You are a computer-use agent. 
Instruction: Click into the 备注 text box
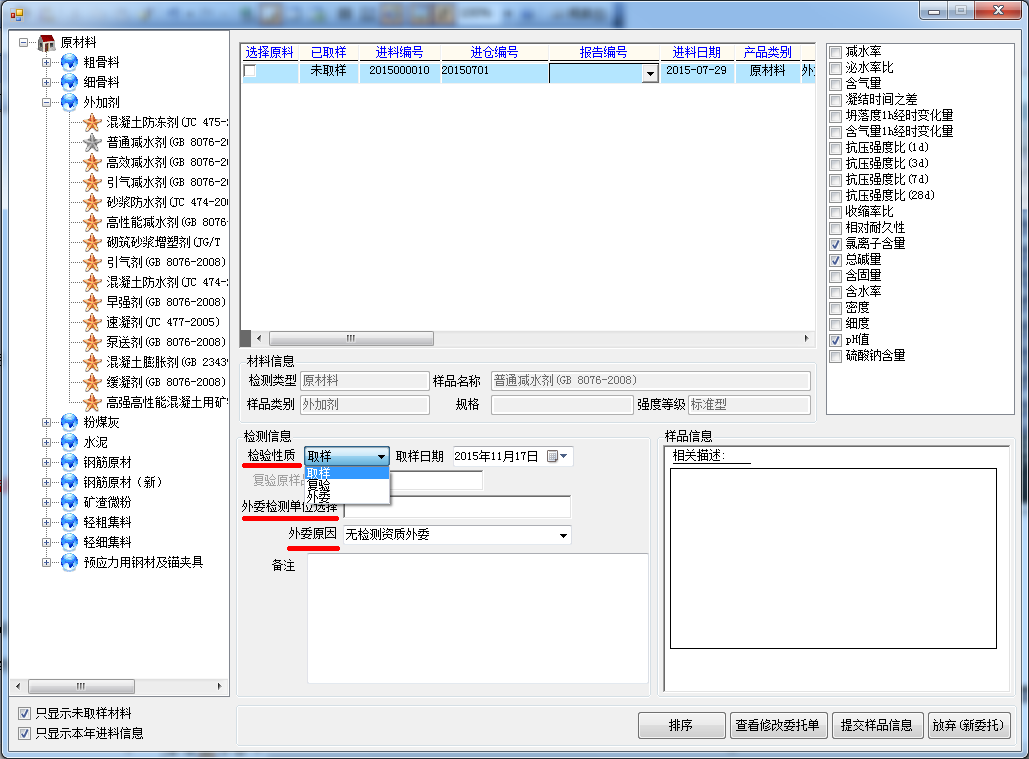click(477, 618)
